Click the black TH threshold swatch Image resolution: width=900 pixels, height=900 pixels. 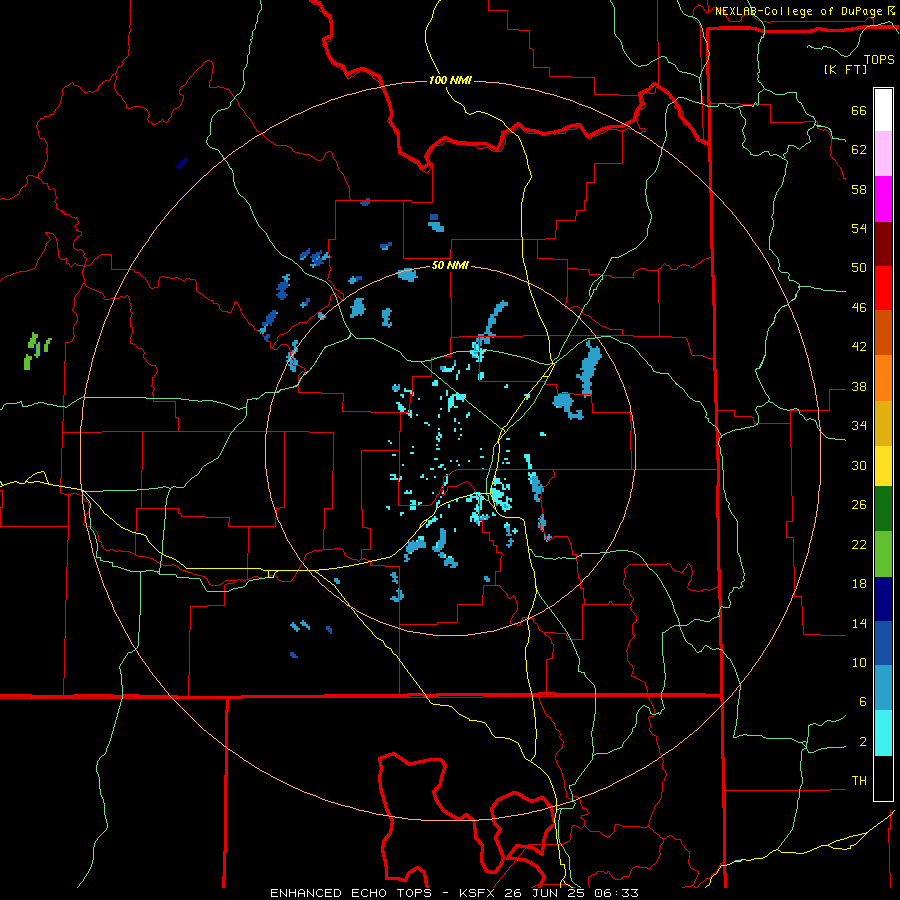click(x=883, y=778)
